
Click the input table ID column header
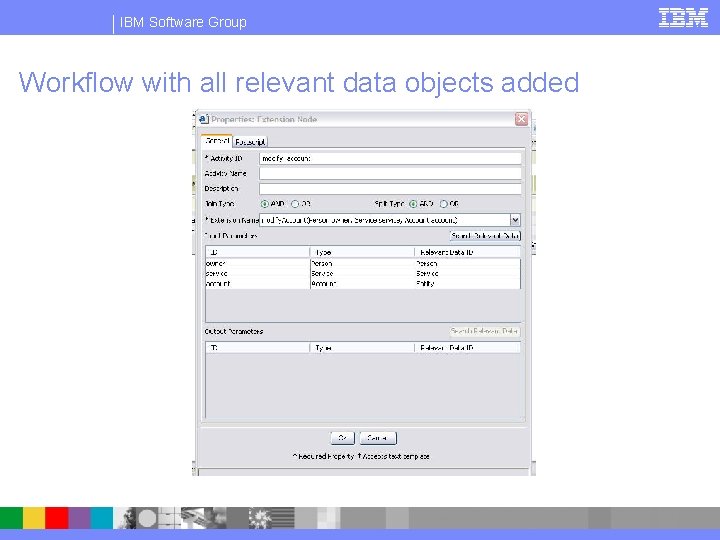pyautogui.click(x=258, y=252)
